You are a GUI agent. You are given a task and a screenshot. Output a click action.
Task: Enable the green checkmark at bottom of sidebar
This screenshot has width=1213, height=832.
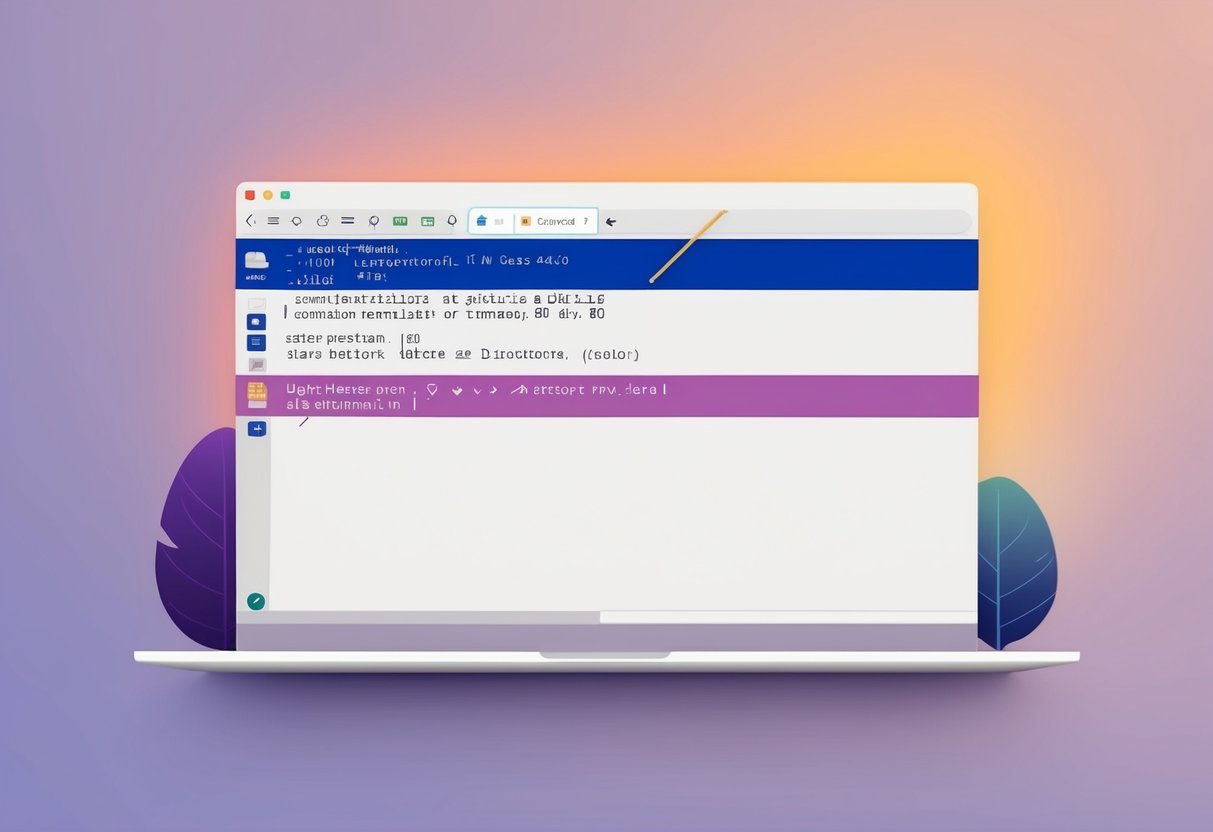[256, 601]
